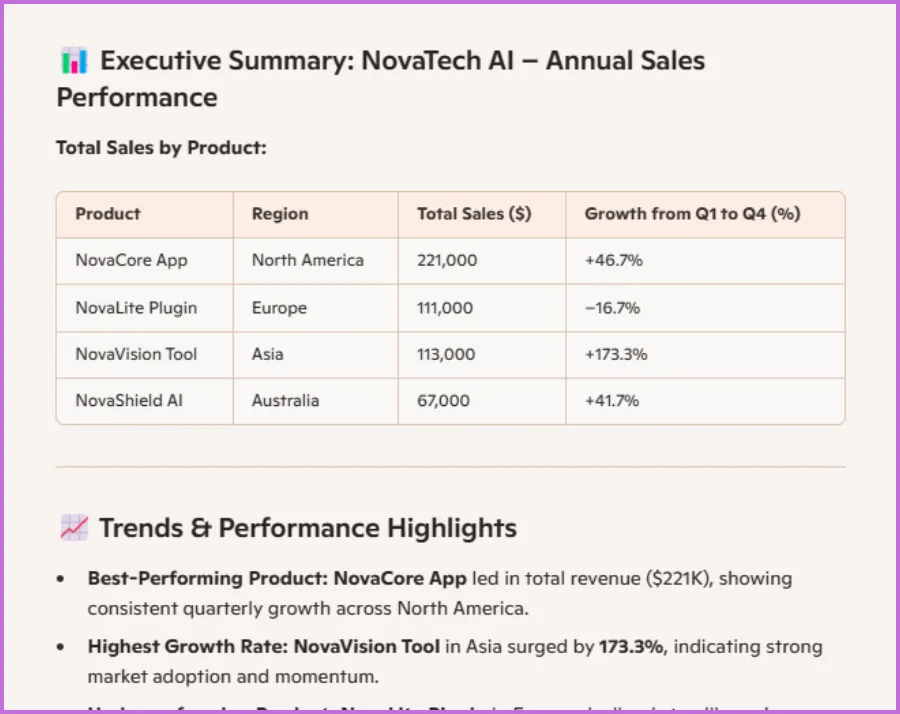
Task: Select the NovaCore App table cell
Action: point(131,261)
